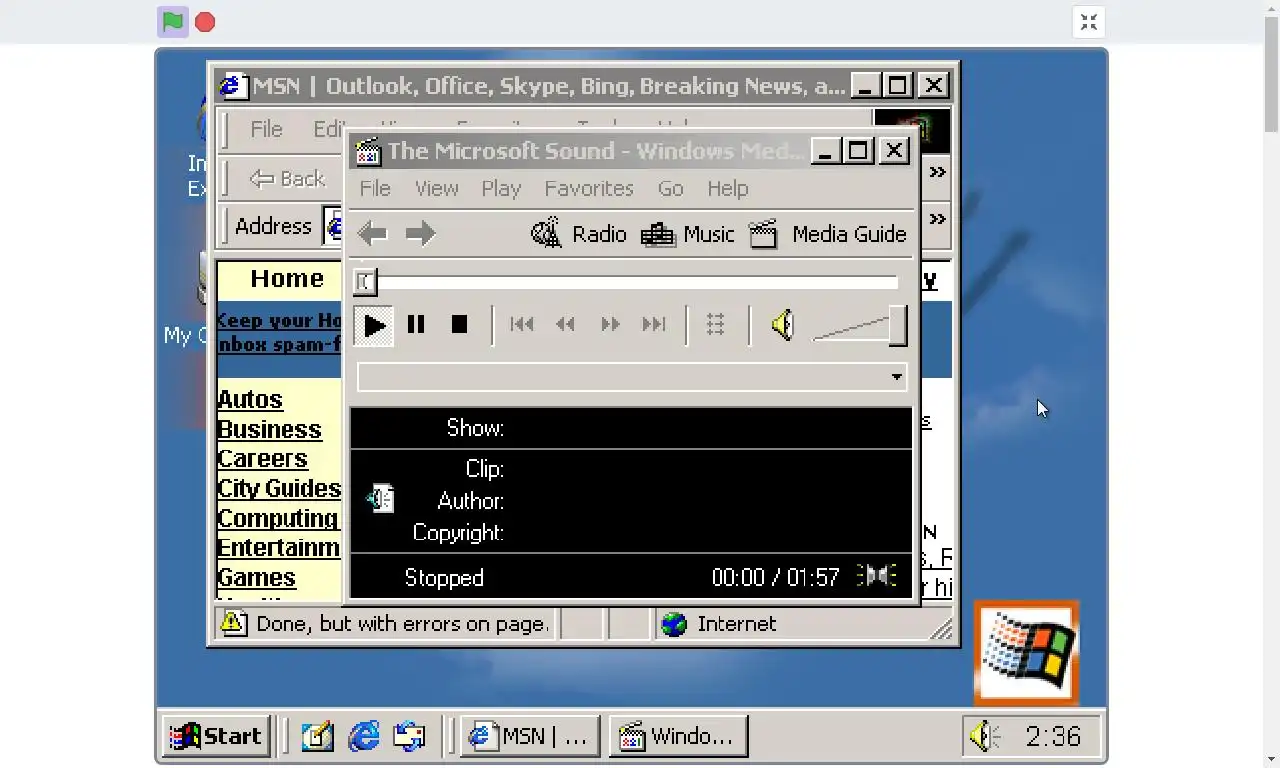This screenshot has height=768, width=1280.
Task: Click the Play button in Media Player
Action: point(374,325)
